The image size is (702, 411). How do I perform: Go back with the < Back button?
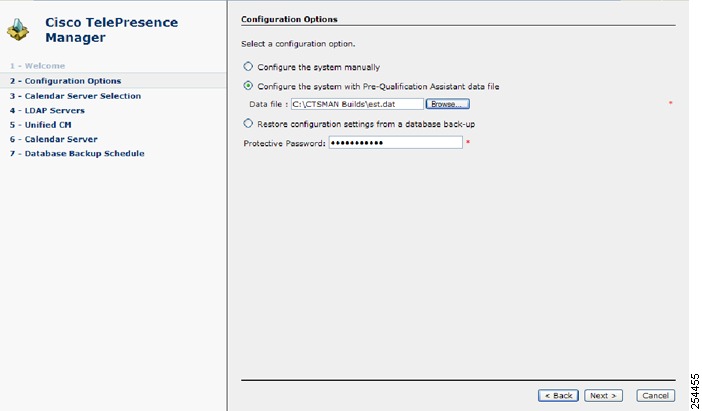[x=558, y=395]
